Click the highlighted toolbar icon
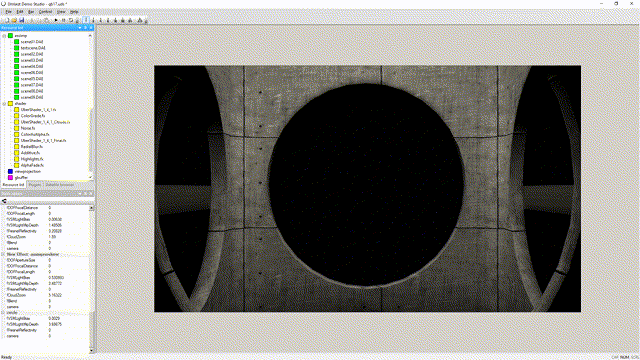This screenshot has width=640, height=360. (x=86, y=20)
